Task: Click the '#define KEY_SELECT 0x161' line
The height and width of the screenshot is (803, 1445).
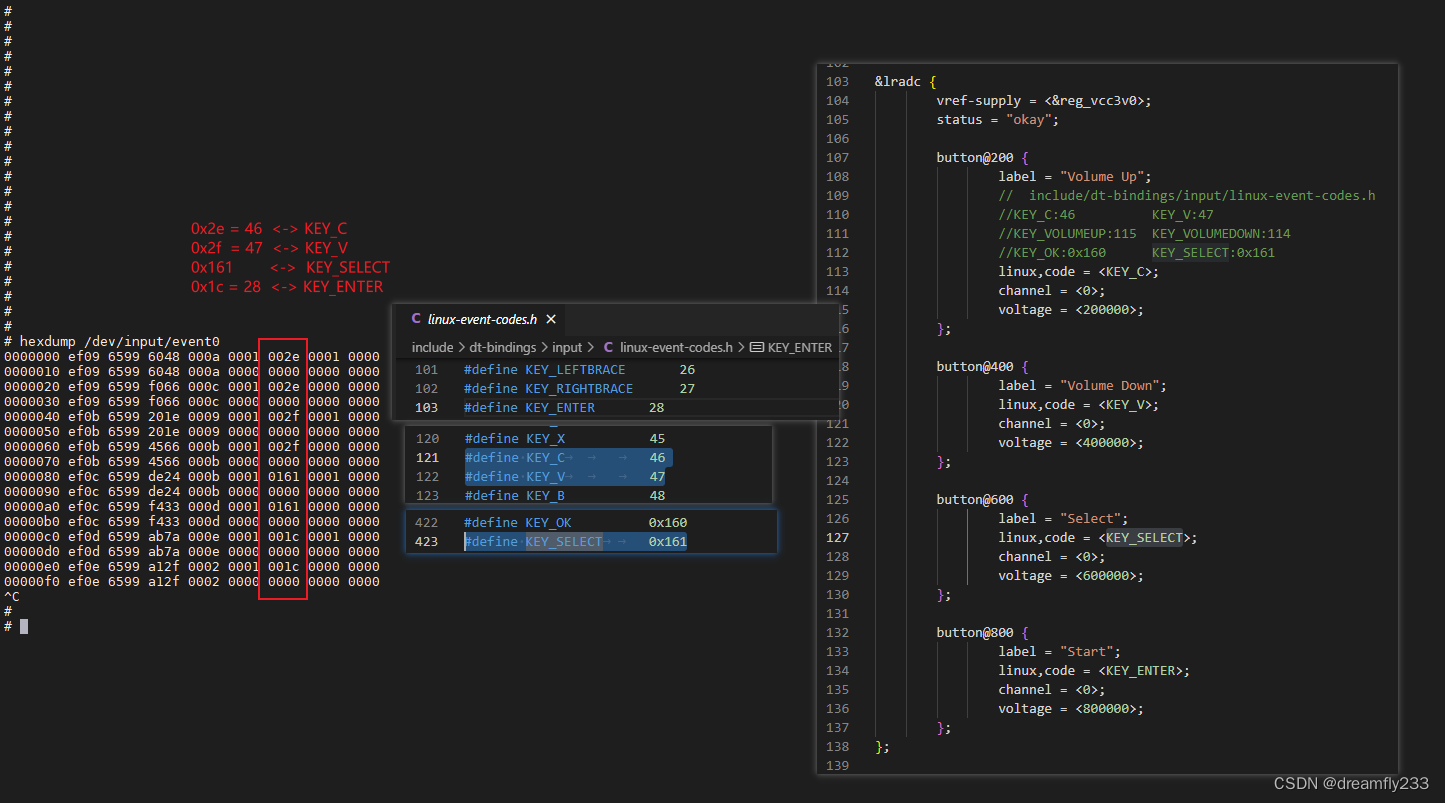Action: click(x=575, y=541)
